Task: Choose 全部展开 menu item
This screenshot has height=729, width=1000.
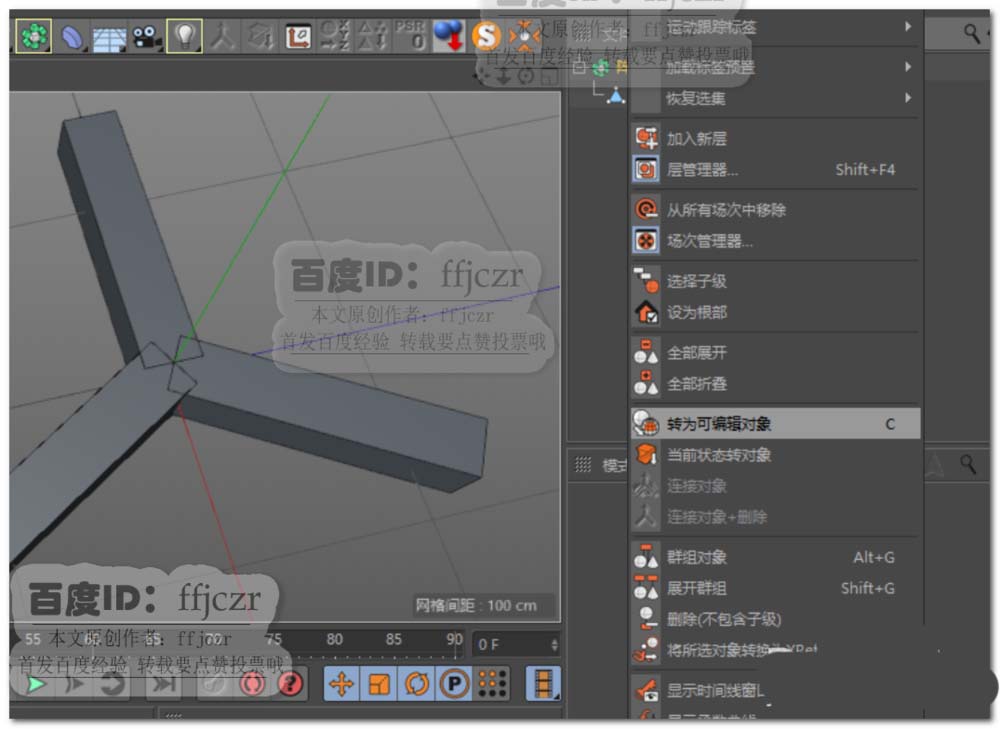Action: click(x=776, y=353)
